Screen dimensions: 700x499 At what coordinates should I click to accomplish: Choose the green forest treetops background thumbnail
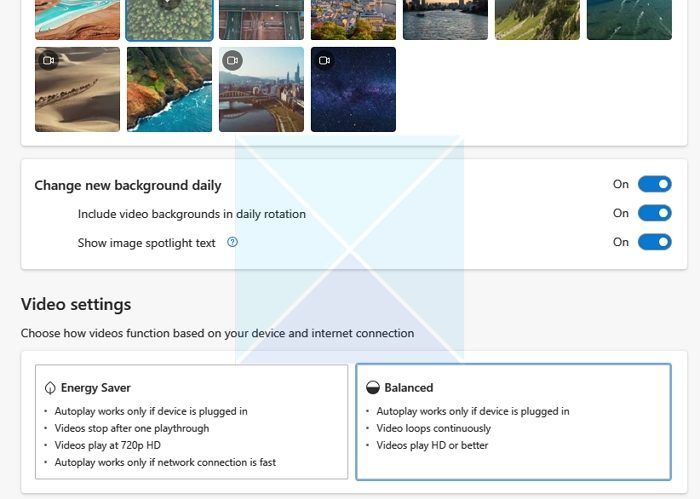pyautogui.click(x=169, y=19)
